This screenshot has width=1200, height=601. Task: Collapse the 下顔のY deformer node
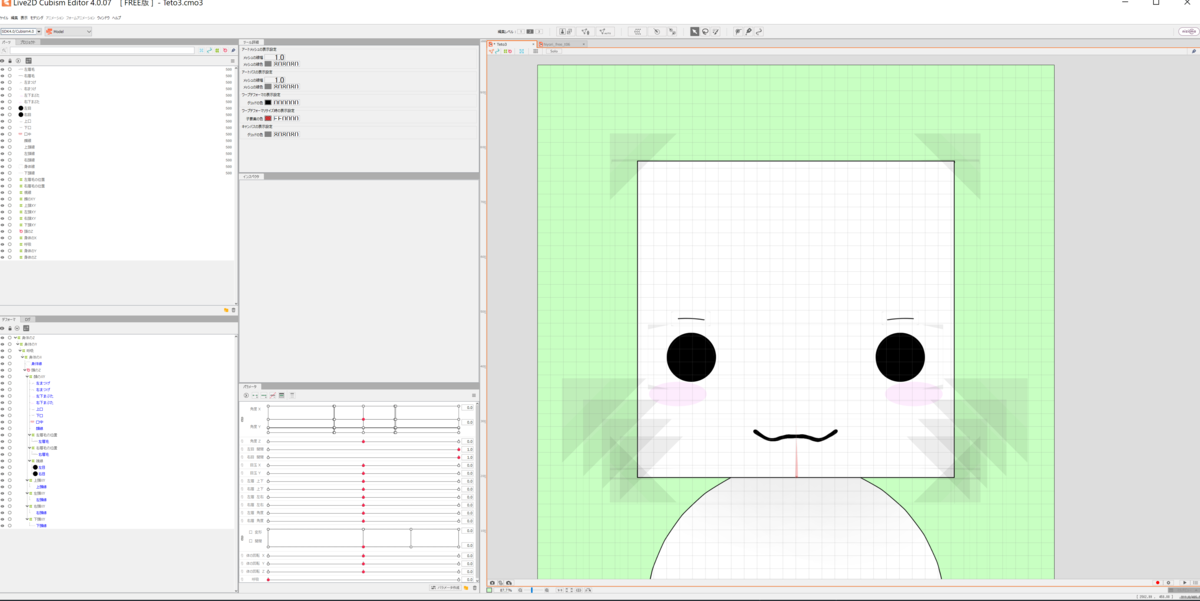27,519
